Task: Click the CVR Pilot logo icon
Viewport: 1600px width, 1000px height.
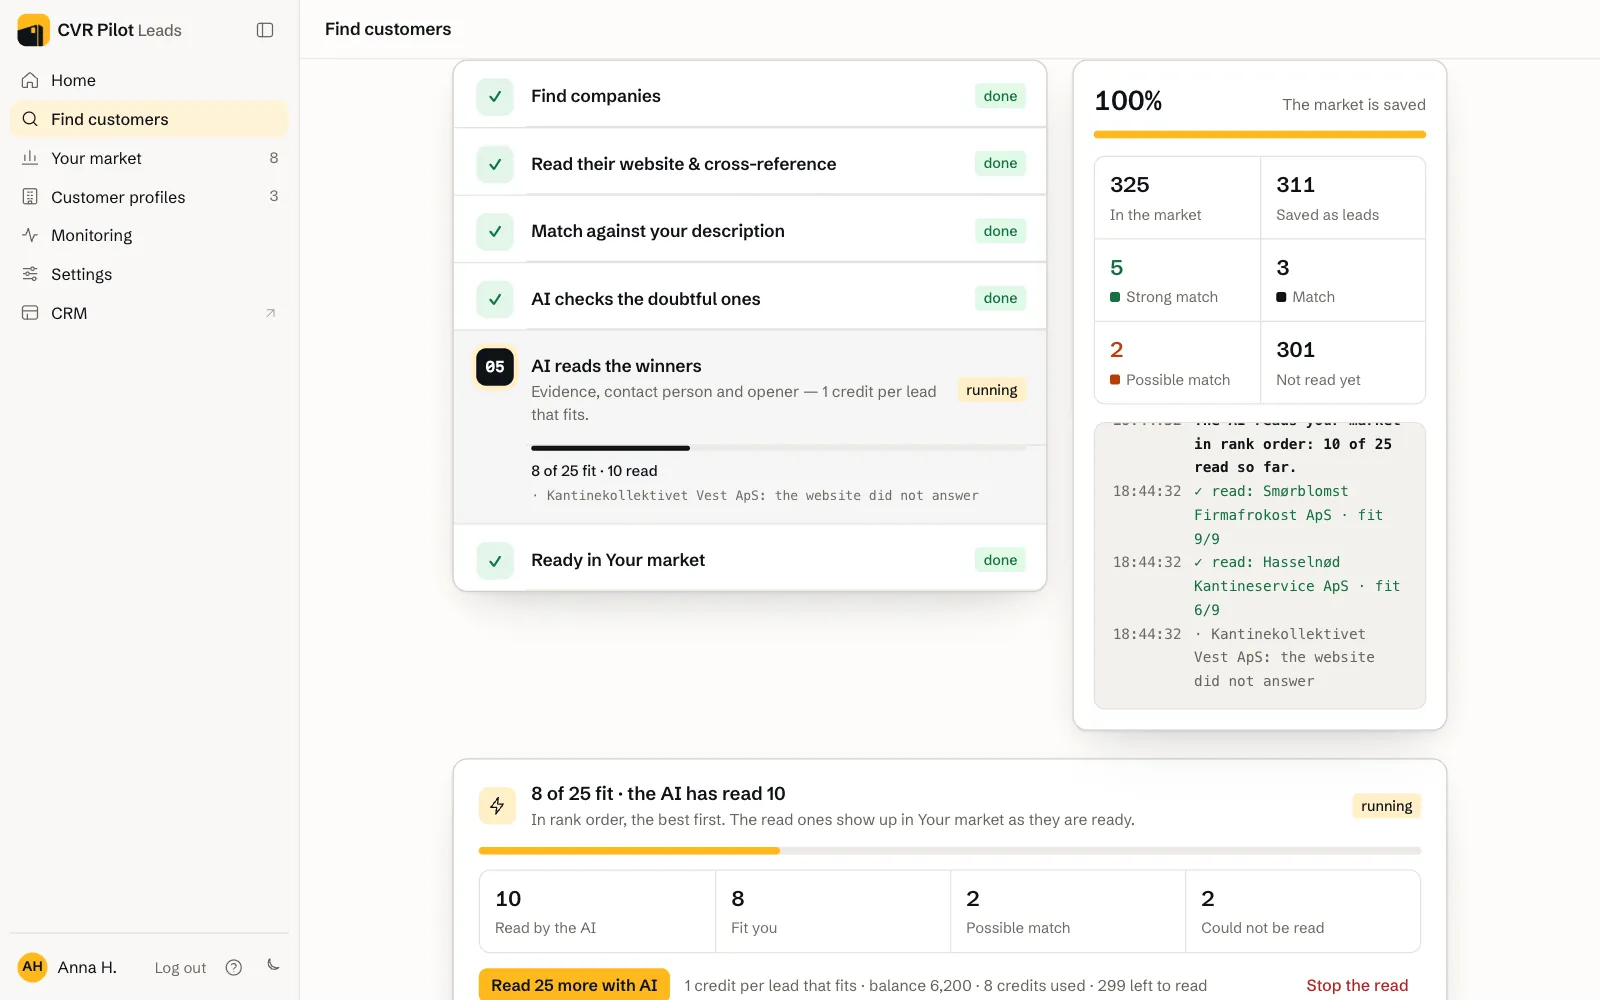Action: click(33, 30)
